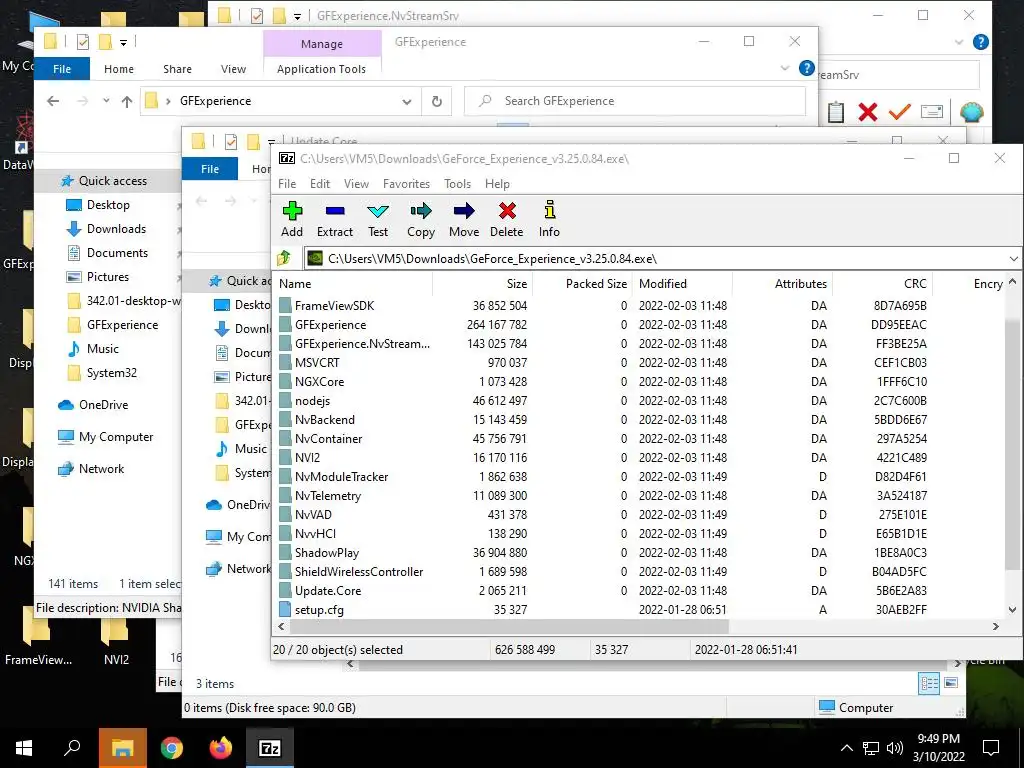Open recent locations dropdown in GFExperience window

point(106,101)
